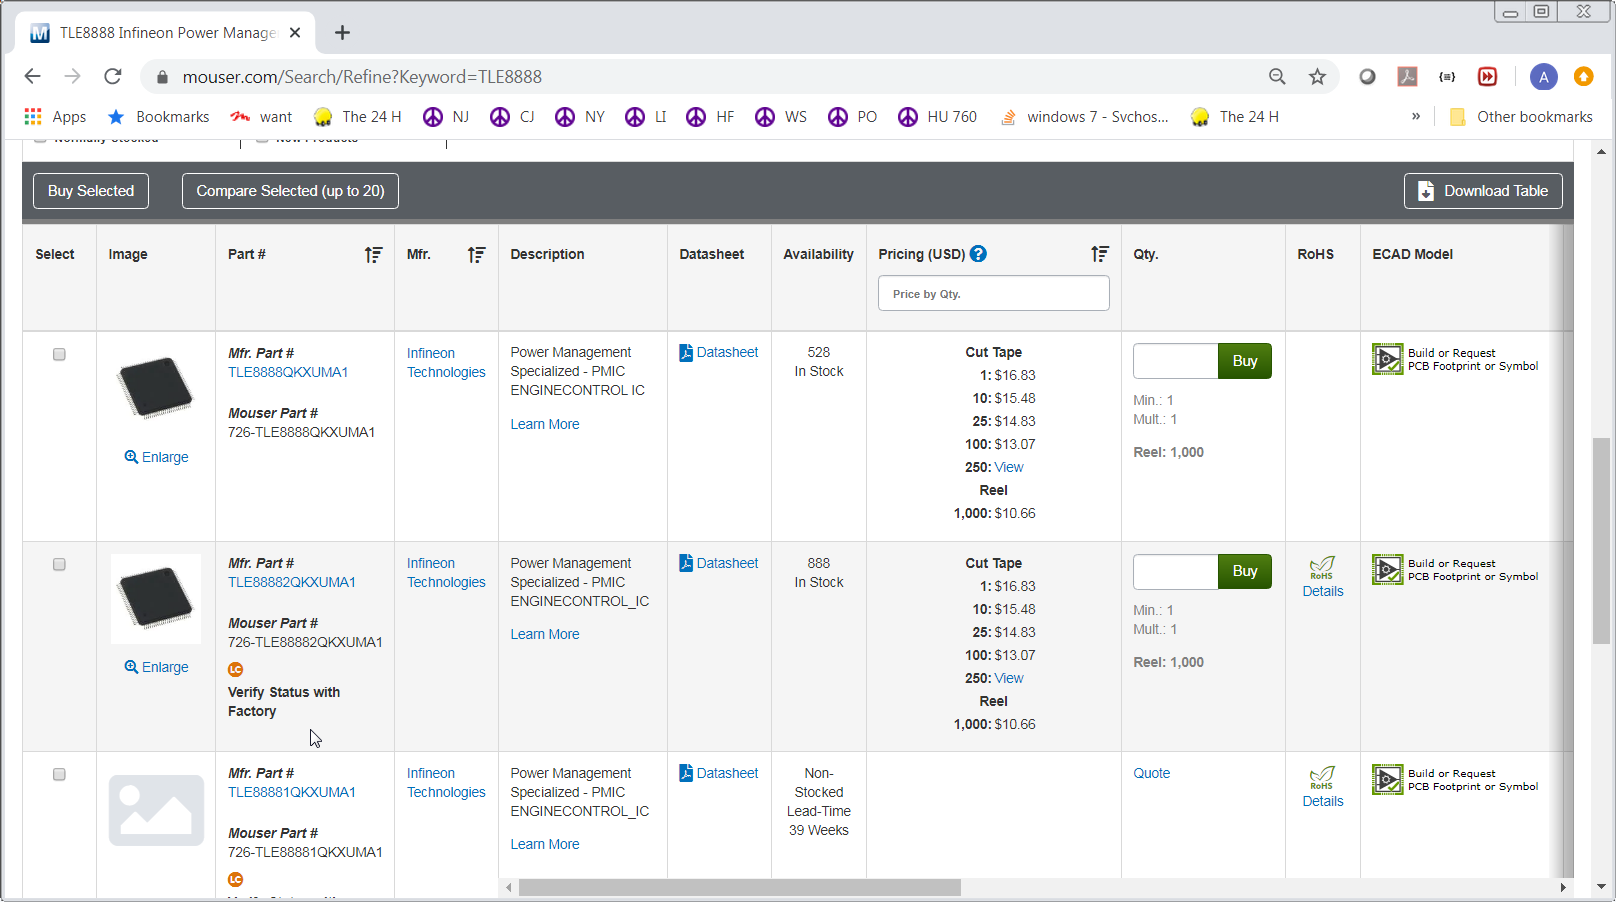Click the Download Table button
The width and height of the screenshot is (1616, 902).
point(1483,191)
